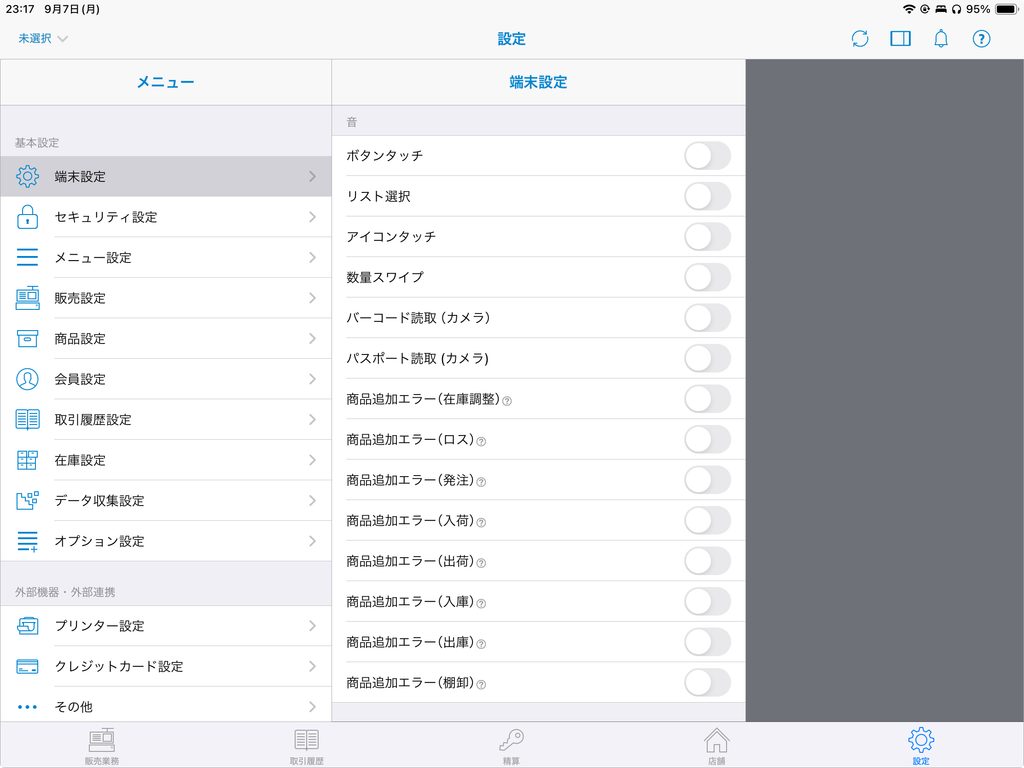The image size is (1024, 768).
Task: Click help icon beside 商品追加エラー(ロス)
Action: pyautogui.click(x=481, y=441)
